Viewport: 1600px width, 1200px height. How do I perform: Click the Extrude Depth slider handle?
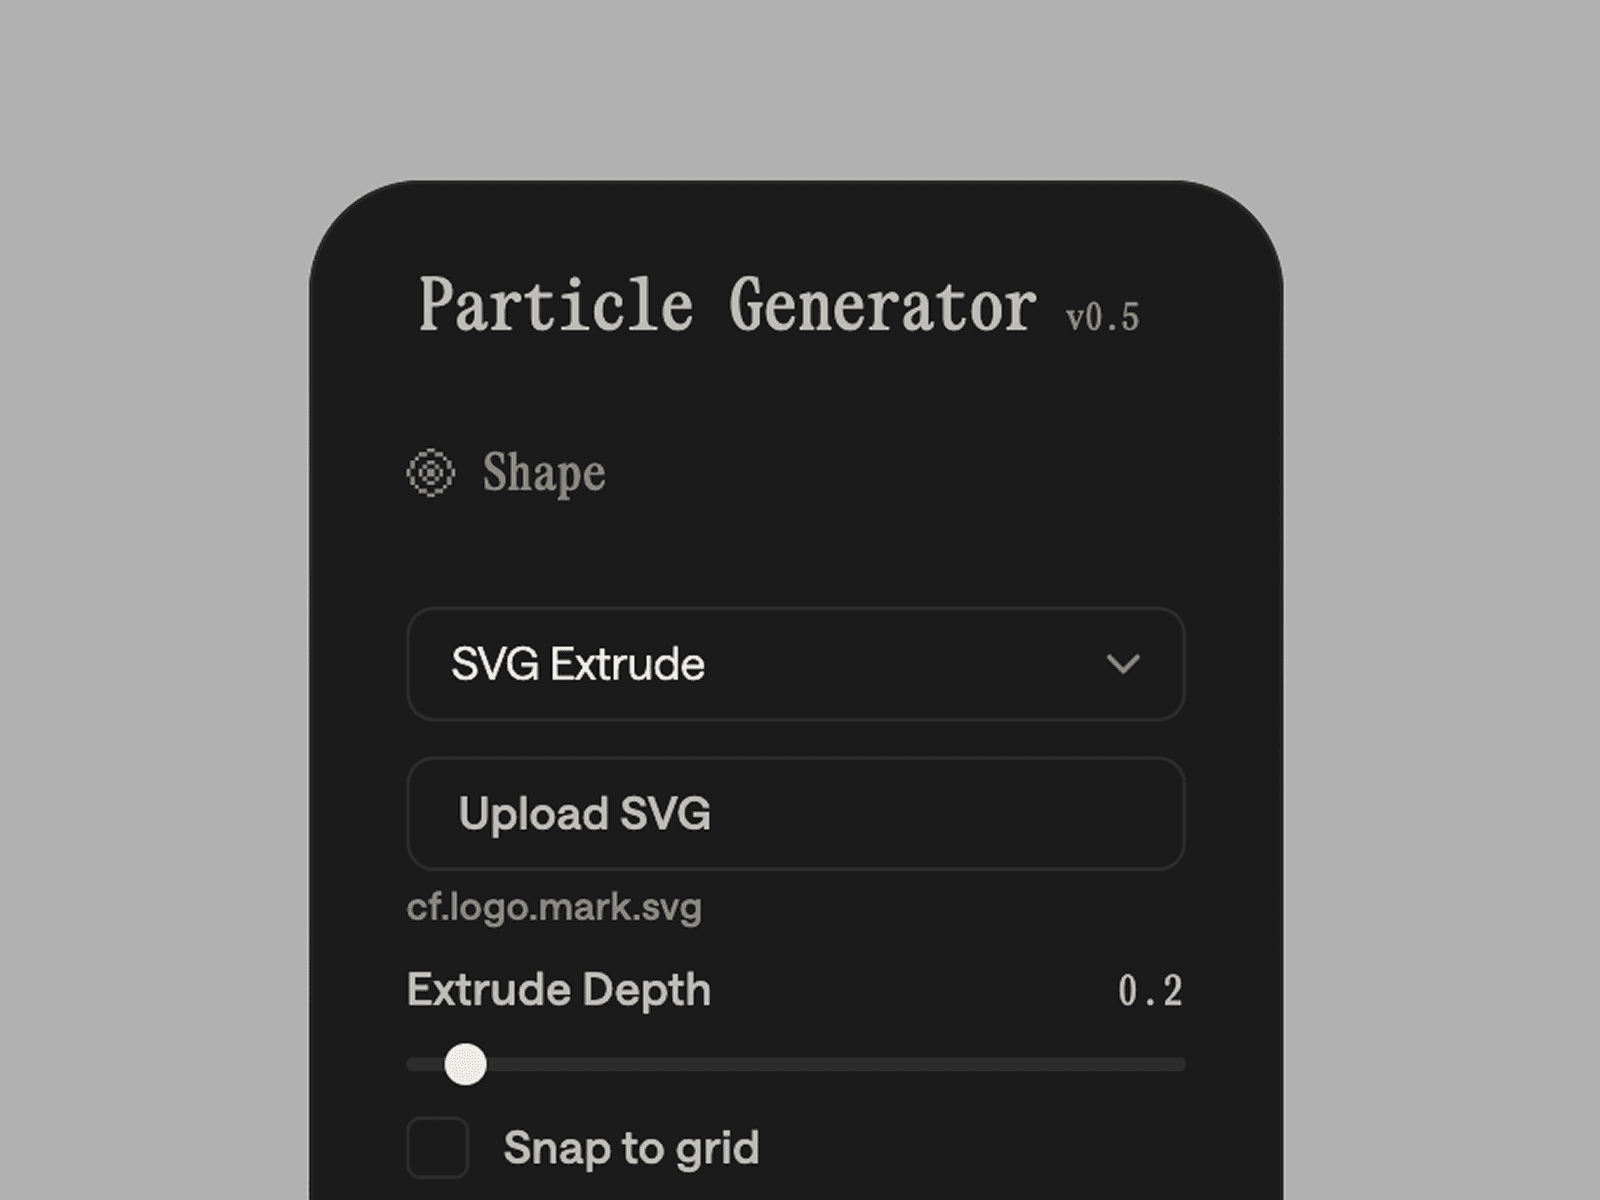pyautogui.click(x=465, y=1064)
